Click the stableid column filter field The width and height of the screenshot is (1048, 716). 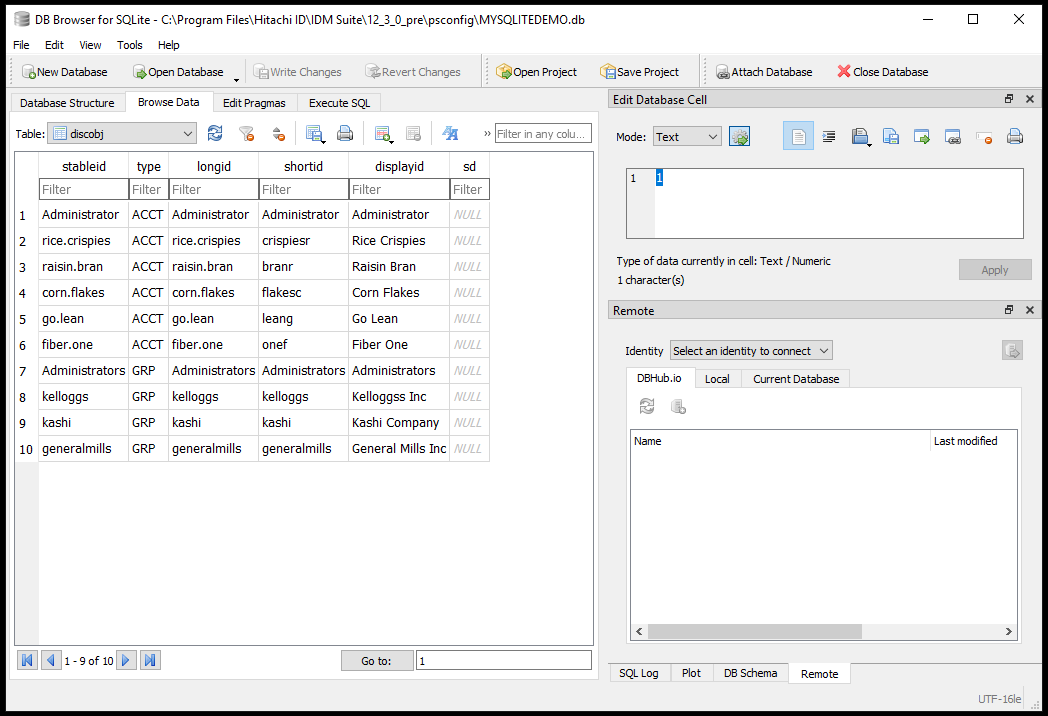(83, 189)
